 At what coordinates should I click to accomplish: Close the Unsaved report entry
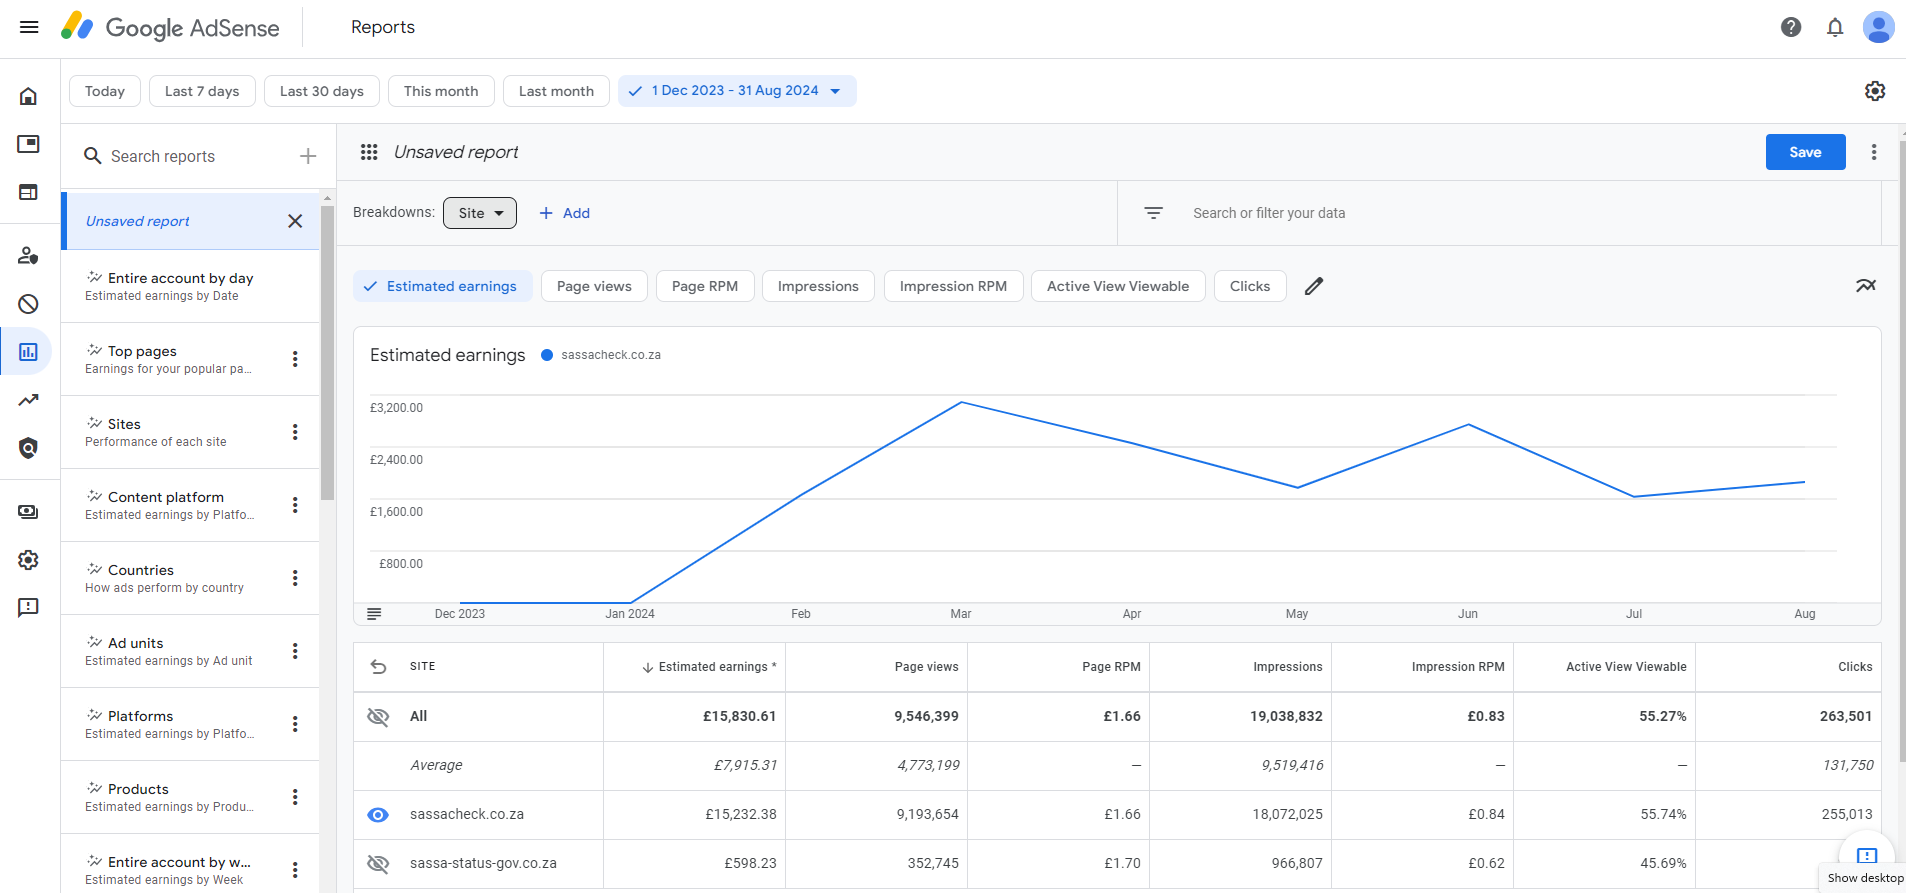pyautogui.click(x=295, y=221)
